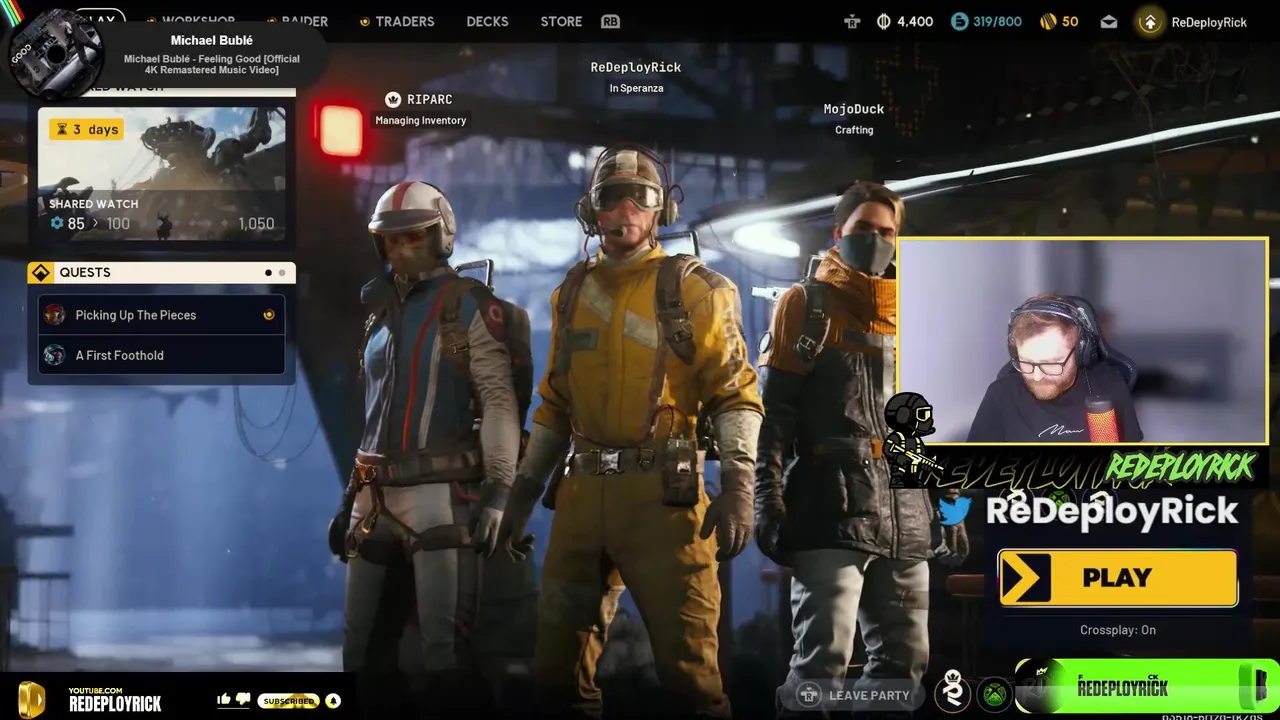This screenshot has height=720, width=1280.
Task: Click the 3 days timer badge
Action: (x=87, y=129)
